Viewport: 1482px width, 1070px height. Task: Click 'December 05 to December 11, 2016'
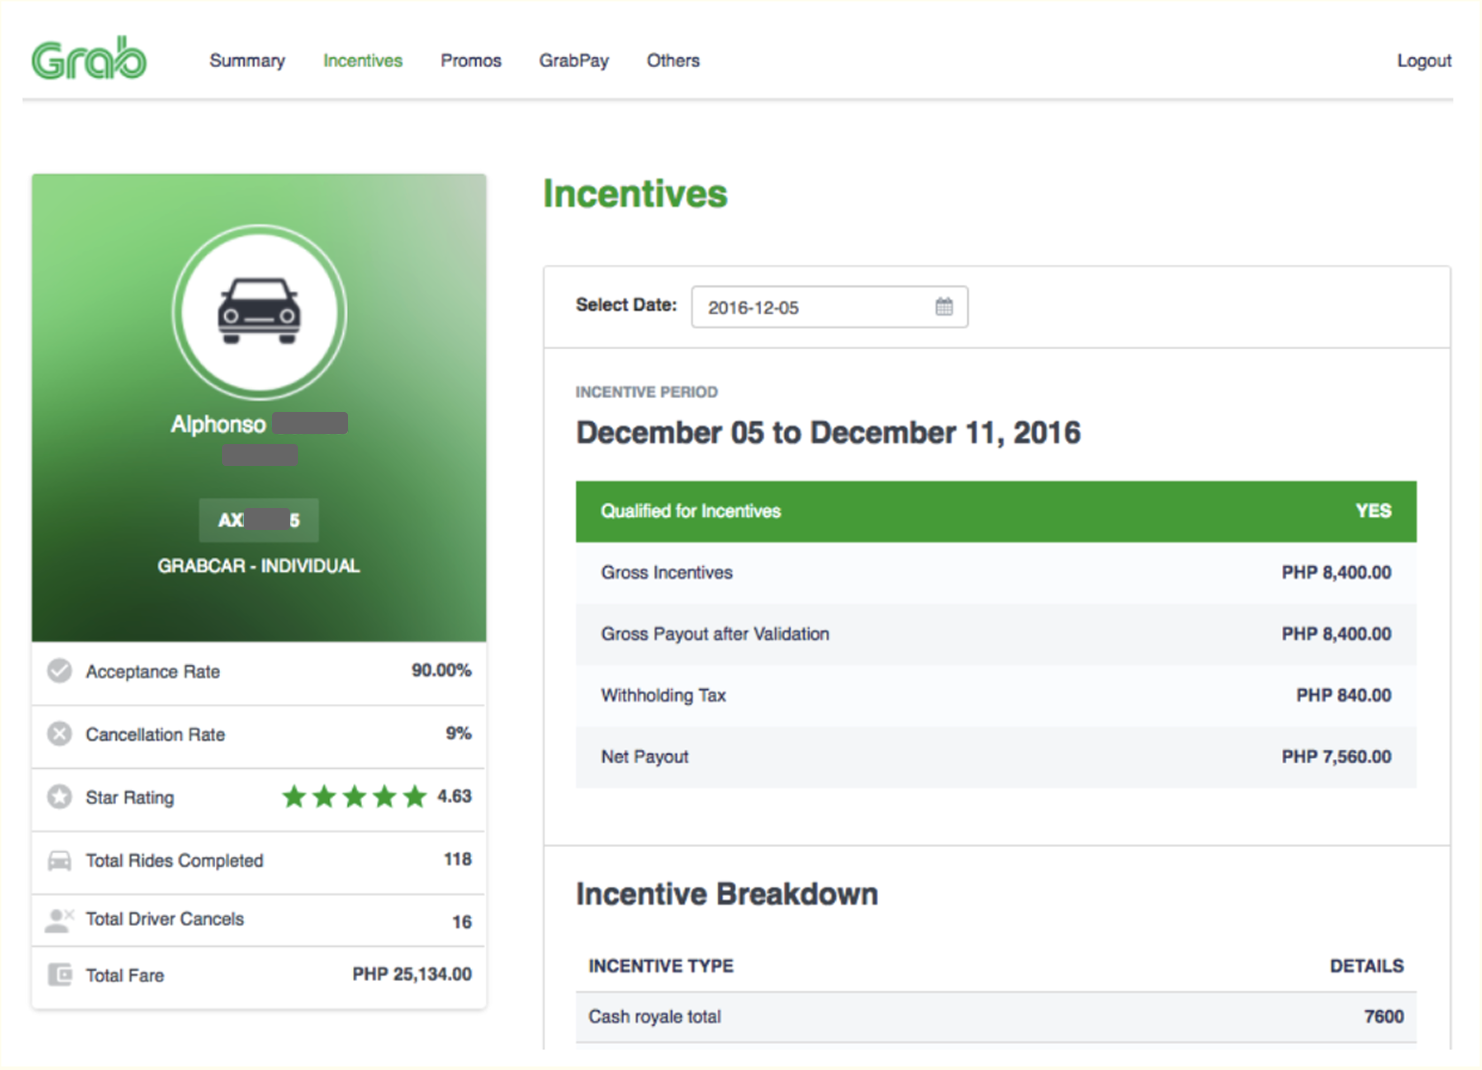(x=828, y=433)
